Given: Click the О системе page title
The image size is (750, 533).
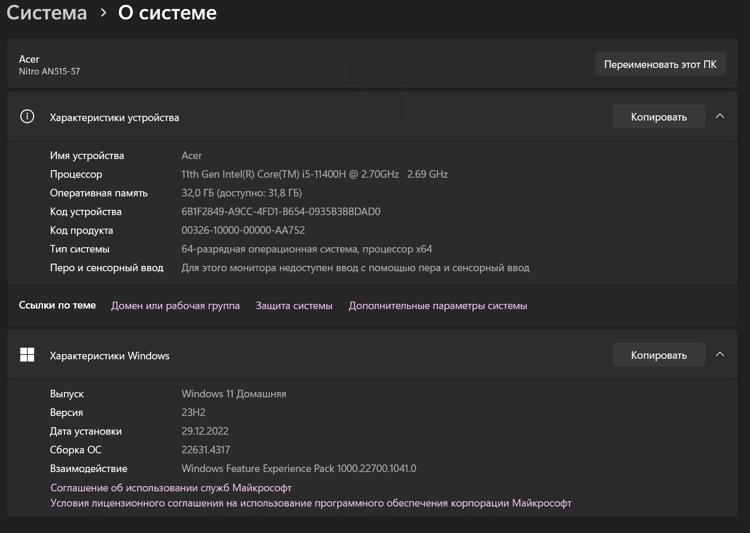Looking at the screenshot, I should [167, 13].
